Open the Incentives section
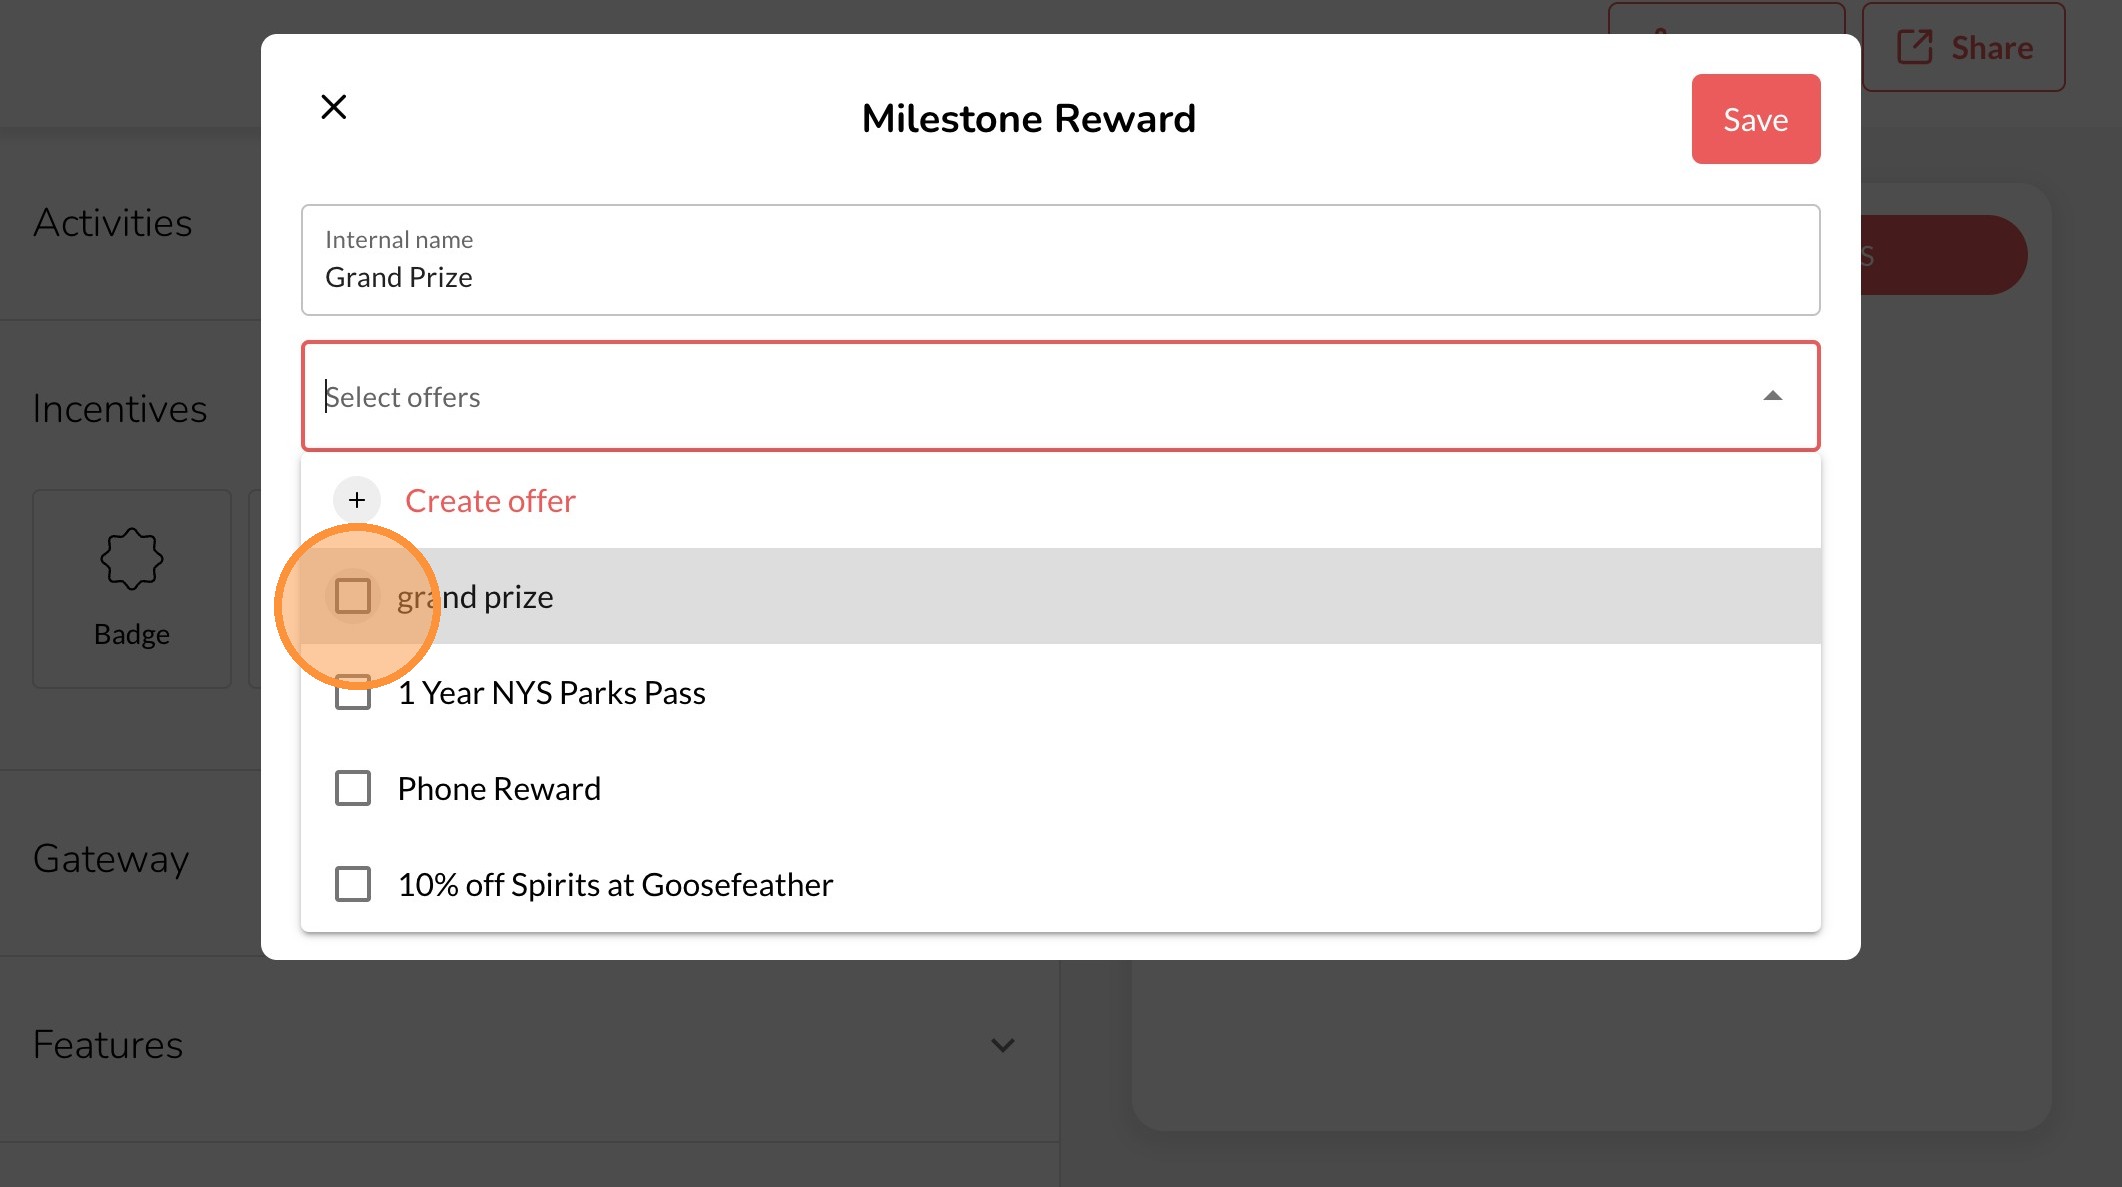The width and height of the screenshot is (2122, 1187). click(120, 408)
